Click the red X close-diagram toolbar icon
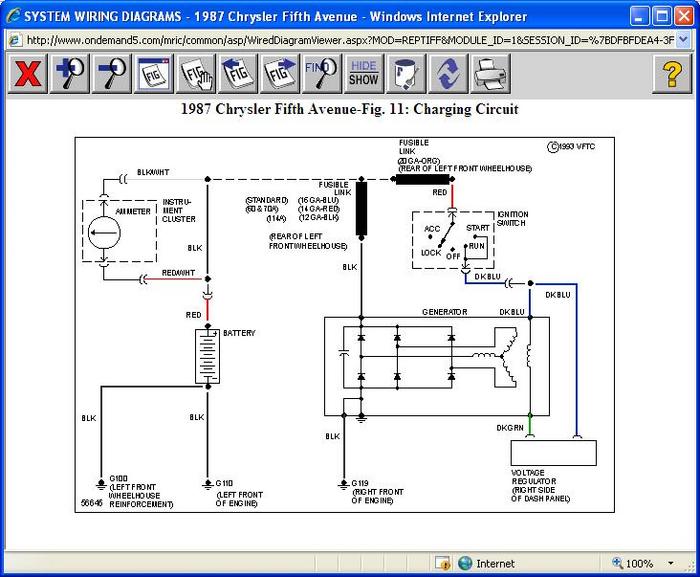This screenshot has height=577, width=700. coord(28,74)
